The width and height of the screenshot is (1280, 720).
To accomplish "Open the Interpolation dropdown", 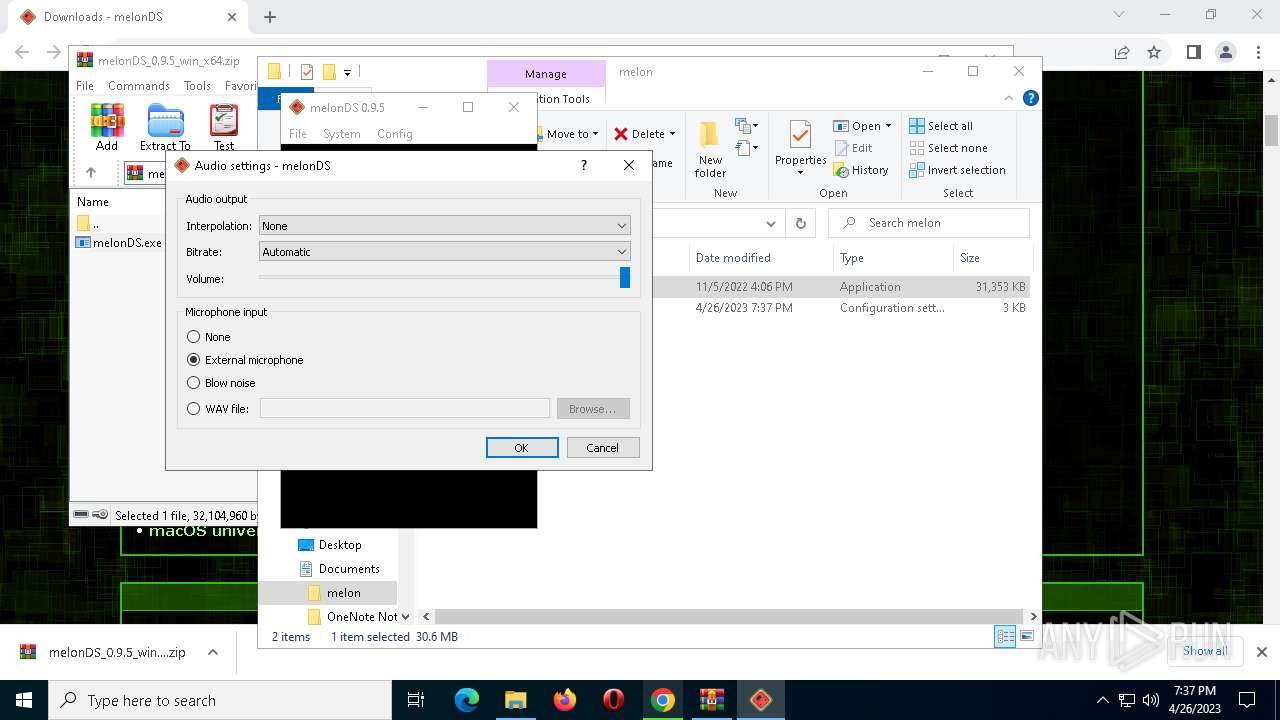I will tap(445, 226).
